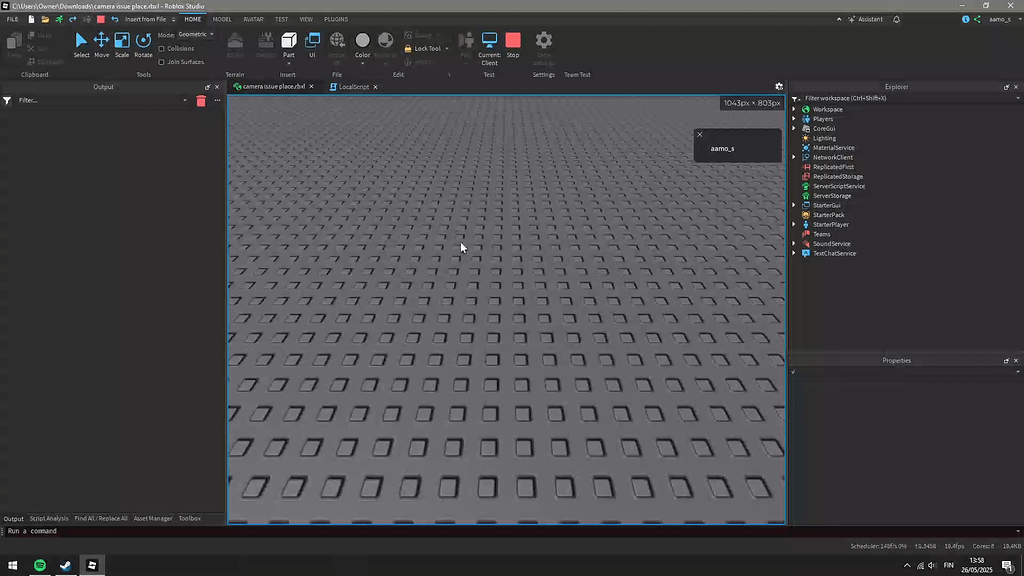Switch to the MODEL ribbon tab

click(221, 18)
